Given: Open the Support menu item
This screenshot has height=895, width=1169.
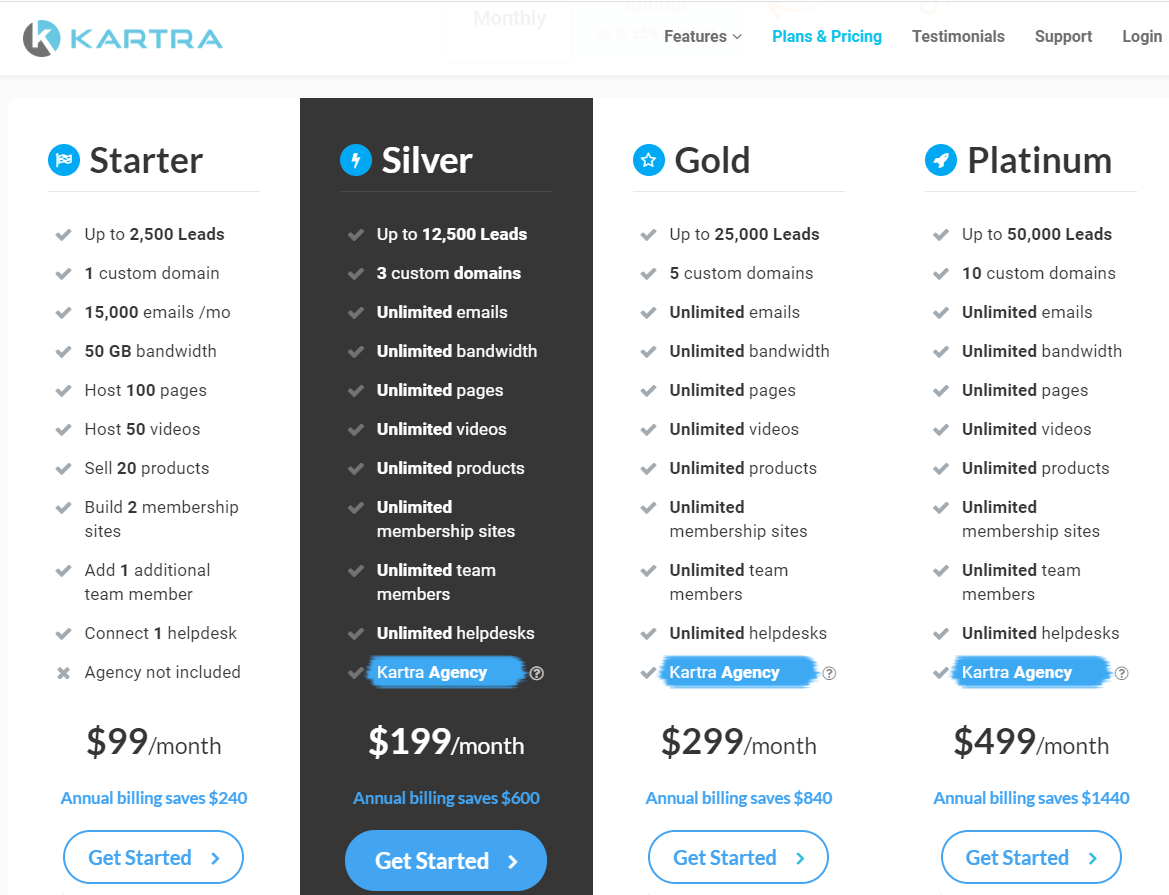Looking at the screenshot, I should click(x=1063, y=36).
